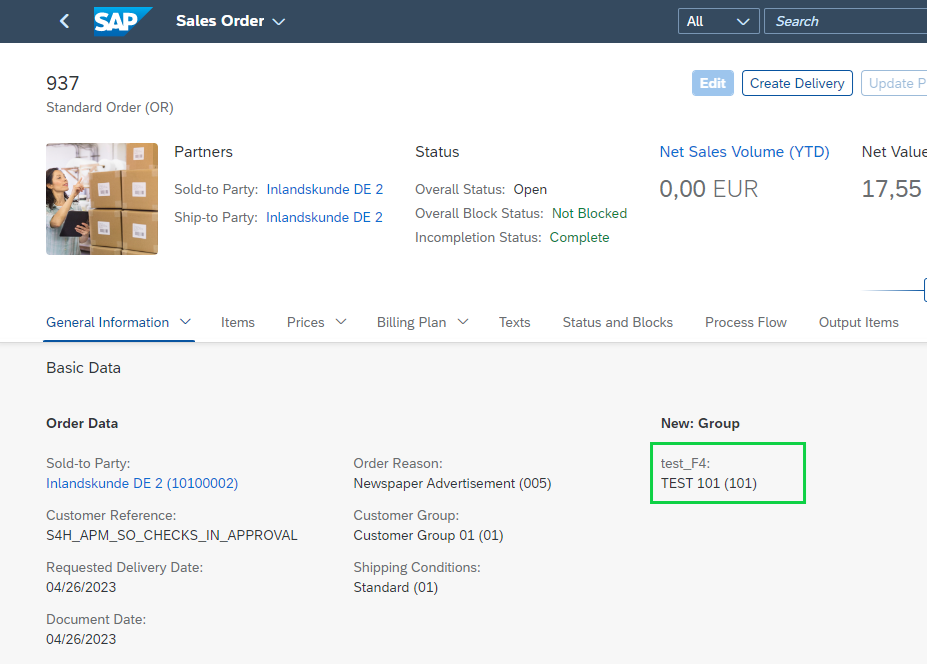
Task: Switch to the Output Items tab
Action: (858, 322)
